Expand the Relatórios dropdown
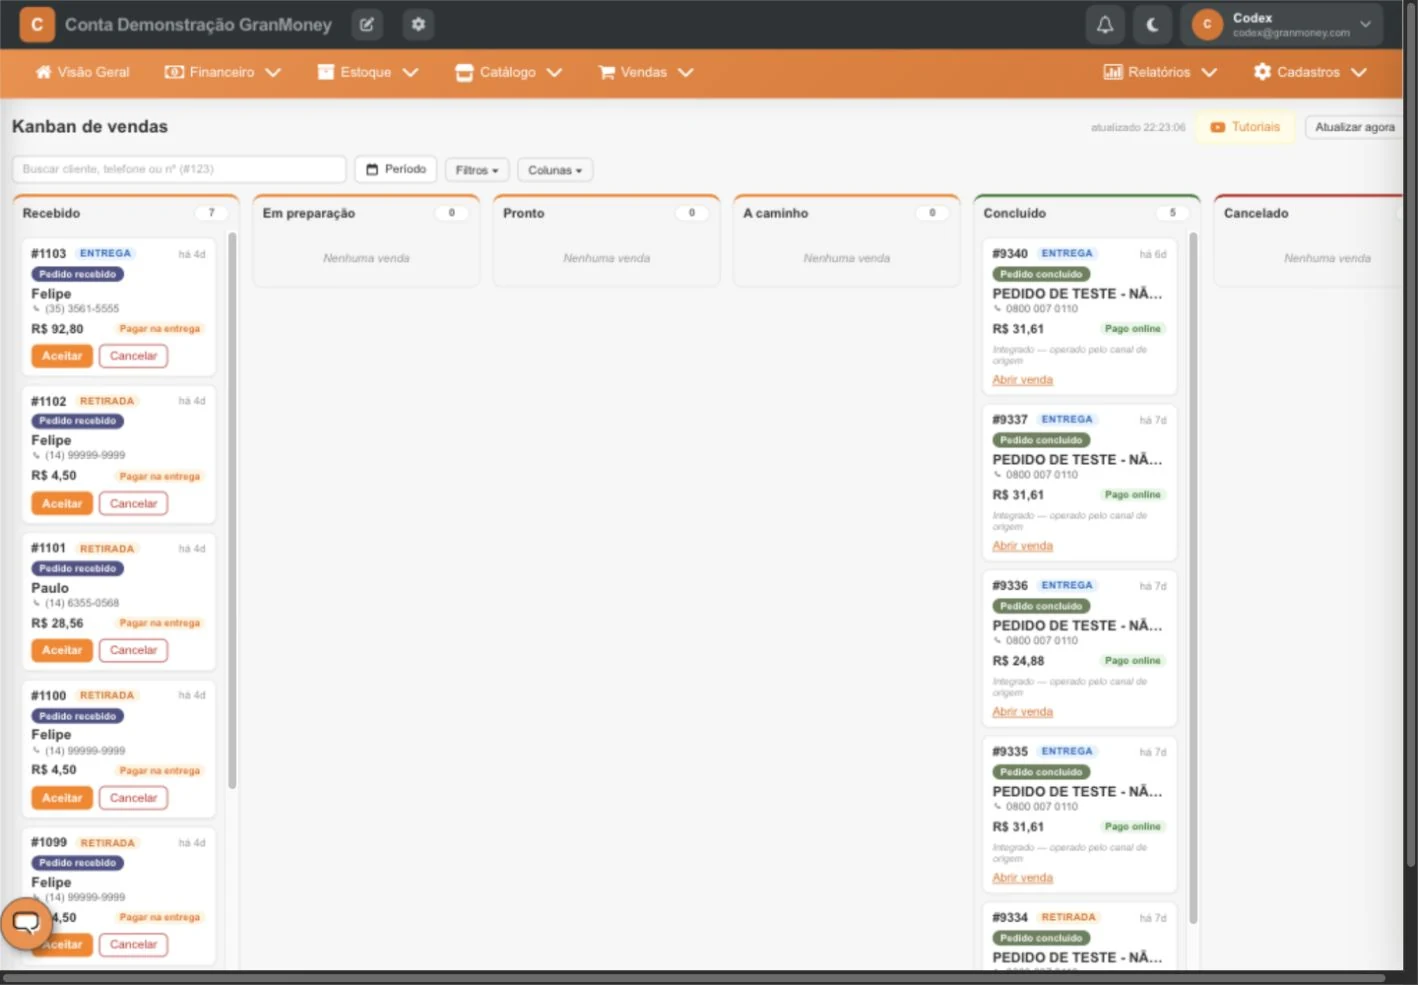 coord(1160,72)
